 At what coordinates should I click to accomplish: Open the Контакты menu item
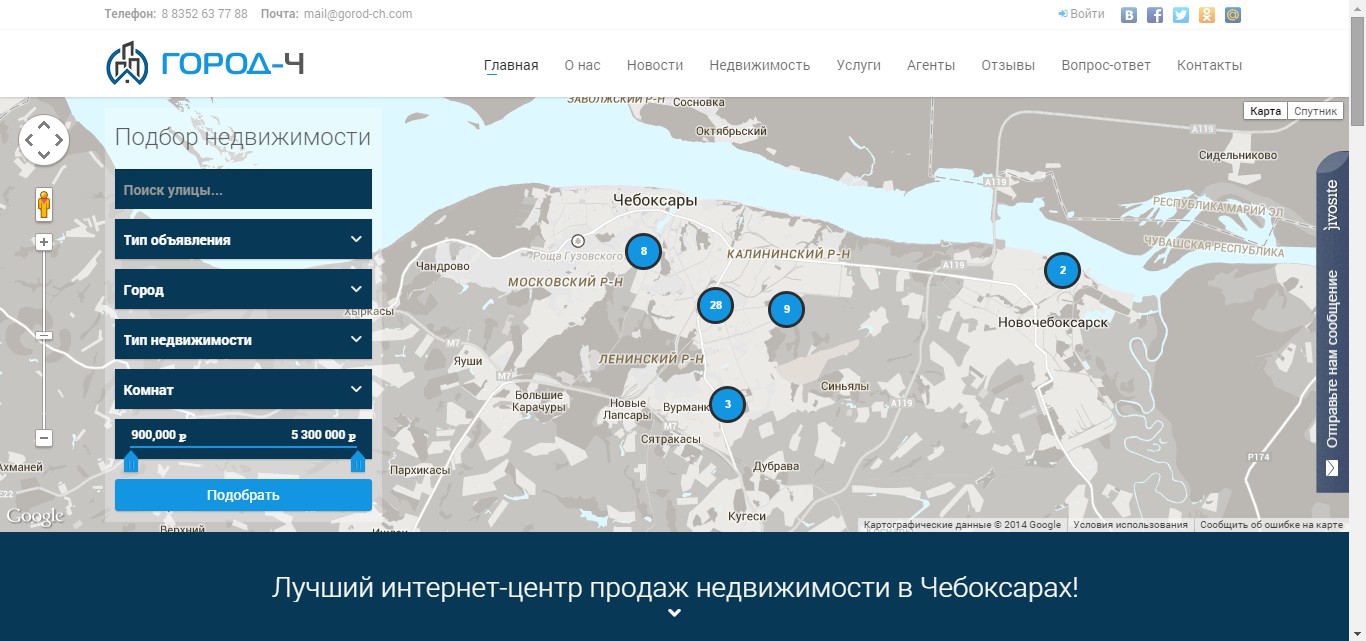1210,65
